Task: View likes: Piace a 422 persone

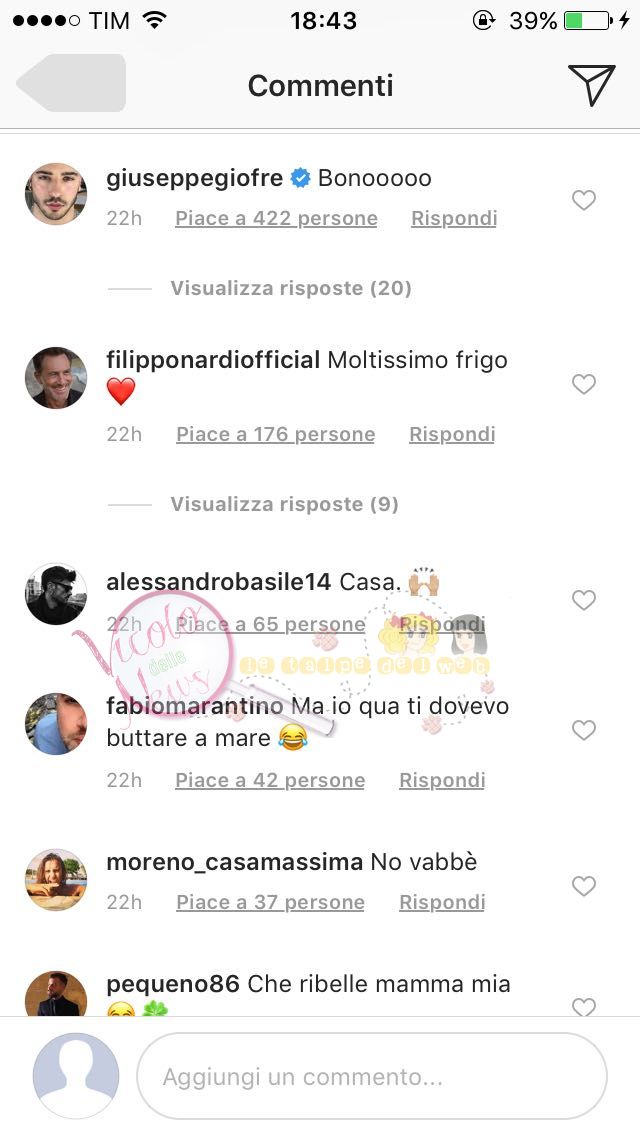Action: tap(276, 219)
